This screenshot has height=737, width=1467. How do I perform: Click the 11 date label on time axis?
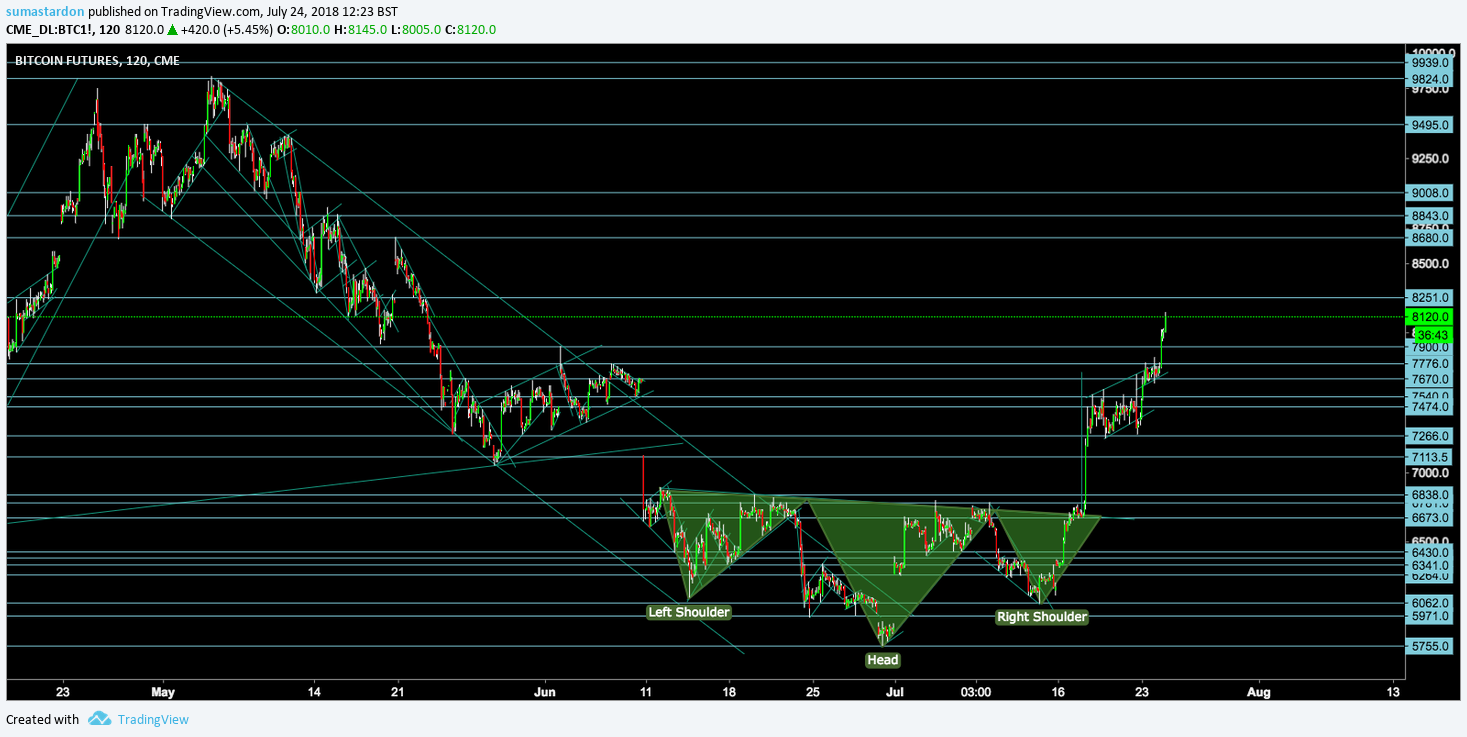646,691
